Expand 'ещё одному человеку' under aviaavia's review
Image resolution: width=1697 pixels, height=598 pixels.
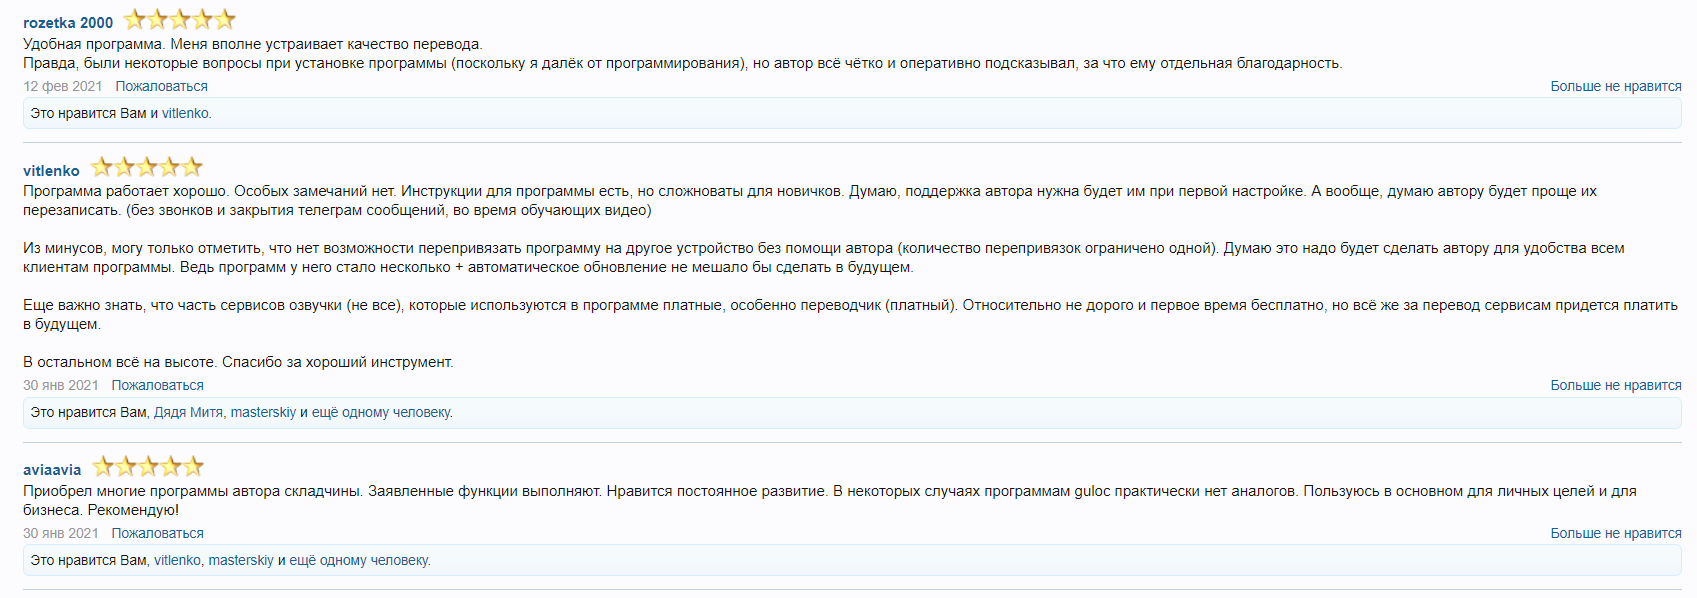(x=359, y=561)
